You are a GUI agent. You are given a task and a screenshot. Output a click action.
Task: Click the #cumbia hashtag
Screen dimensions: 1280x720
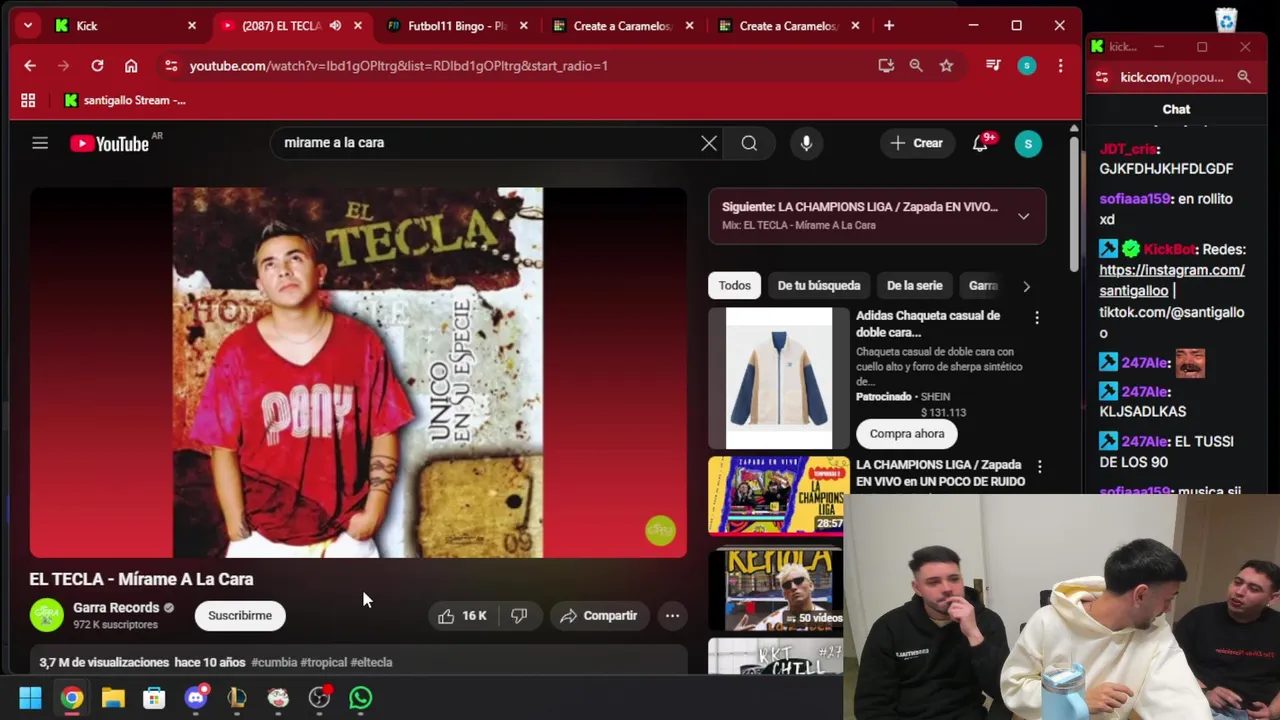275,662
